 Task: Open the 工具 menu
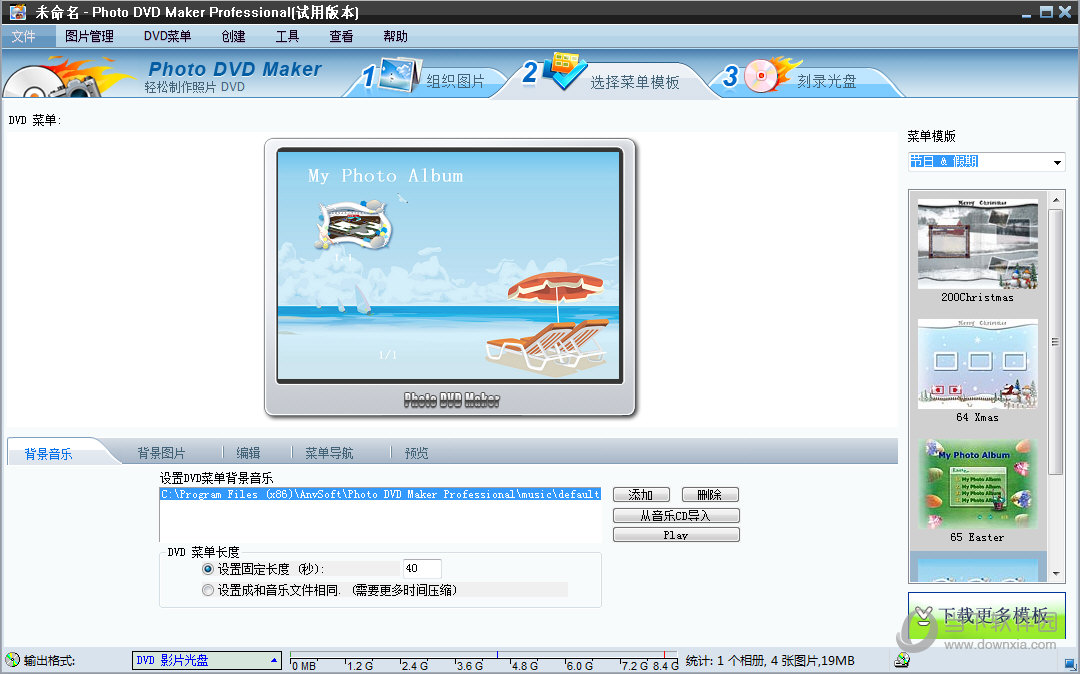click(287, 37)
